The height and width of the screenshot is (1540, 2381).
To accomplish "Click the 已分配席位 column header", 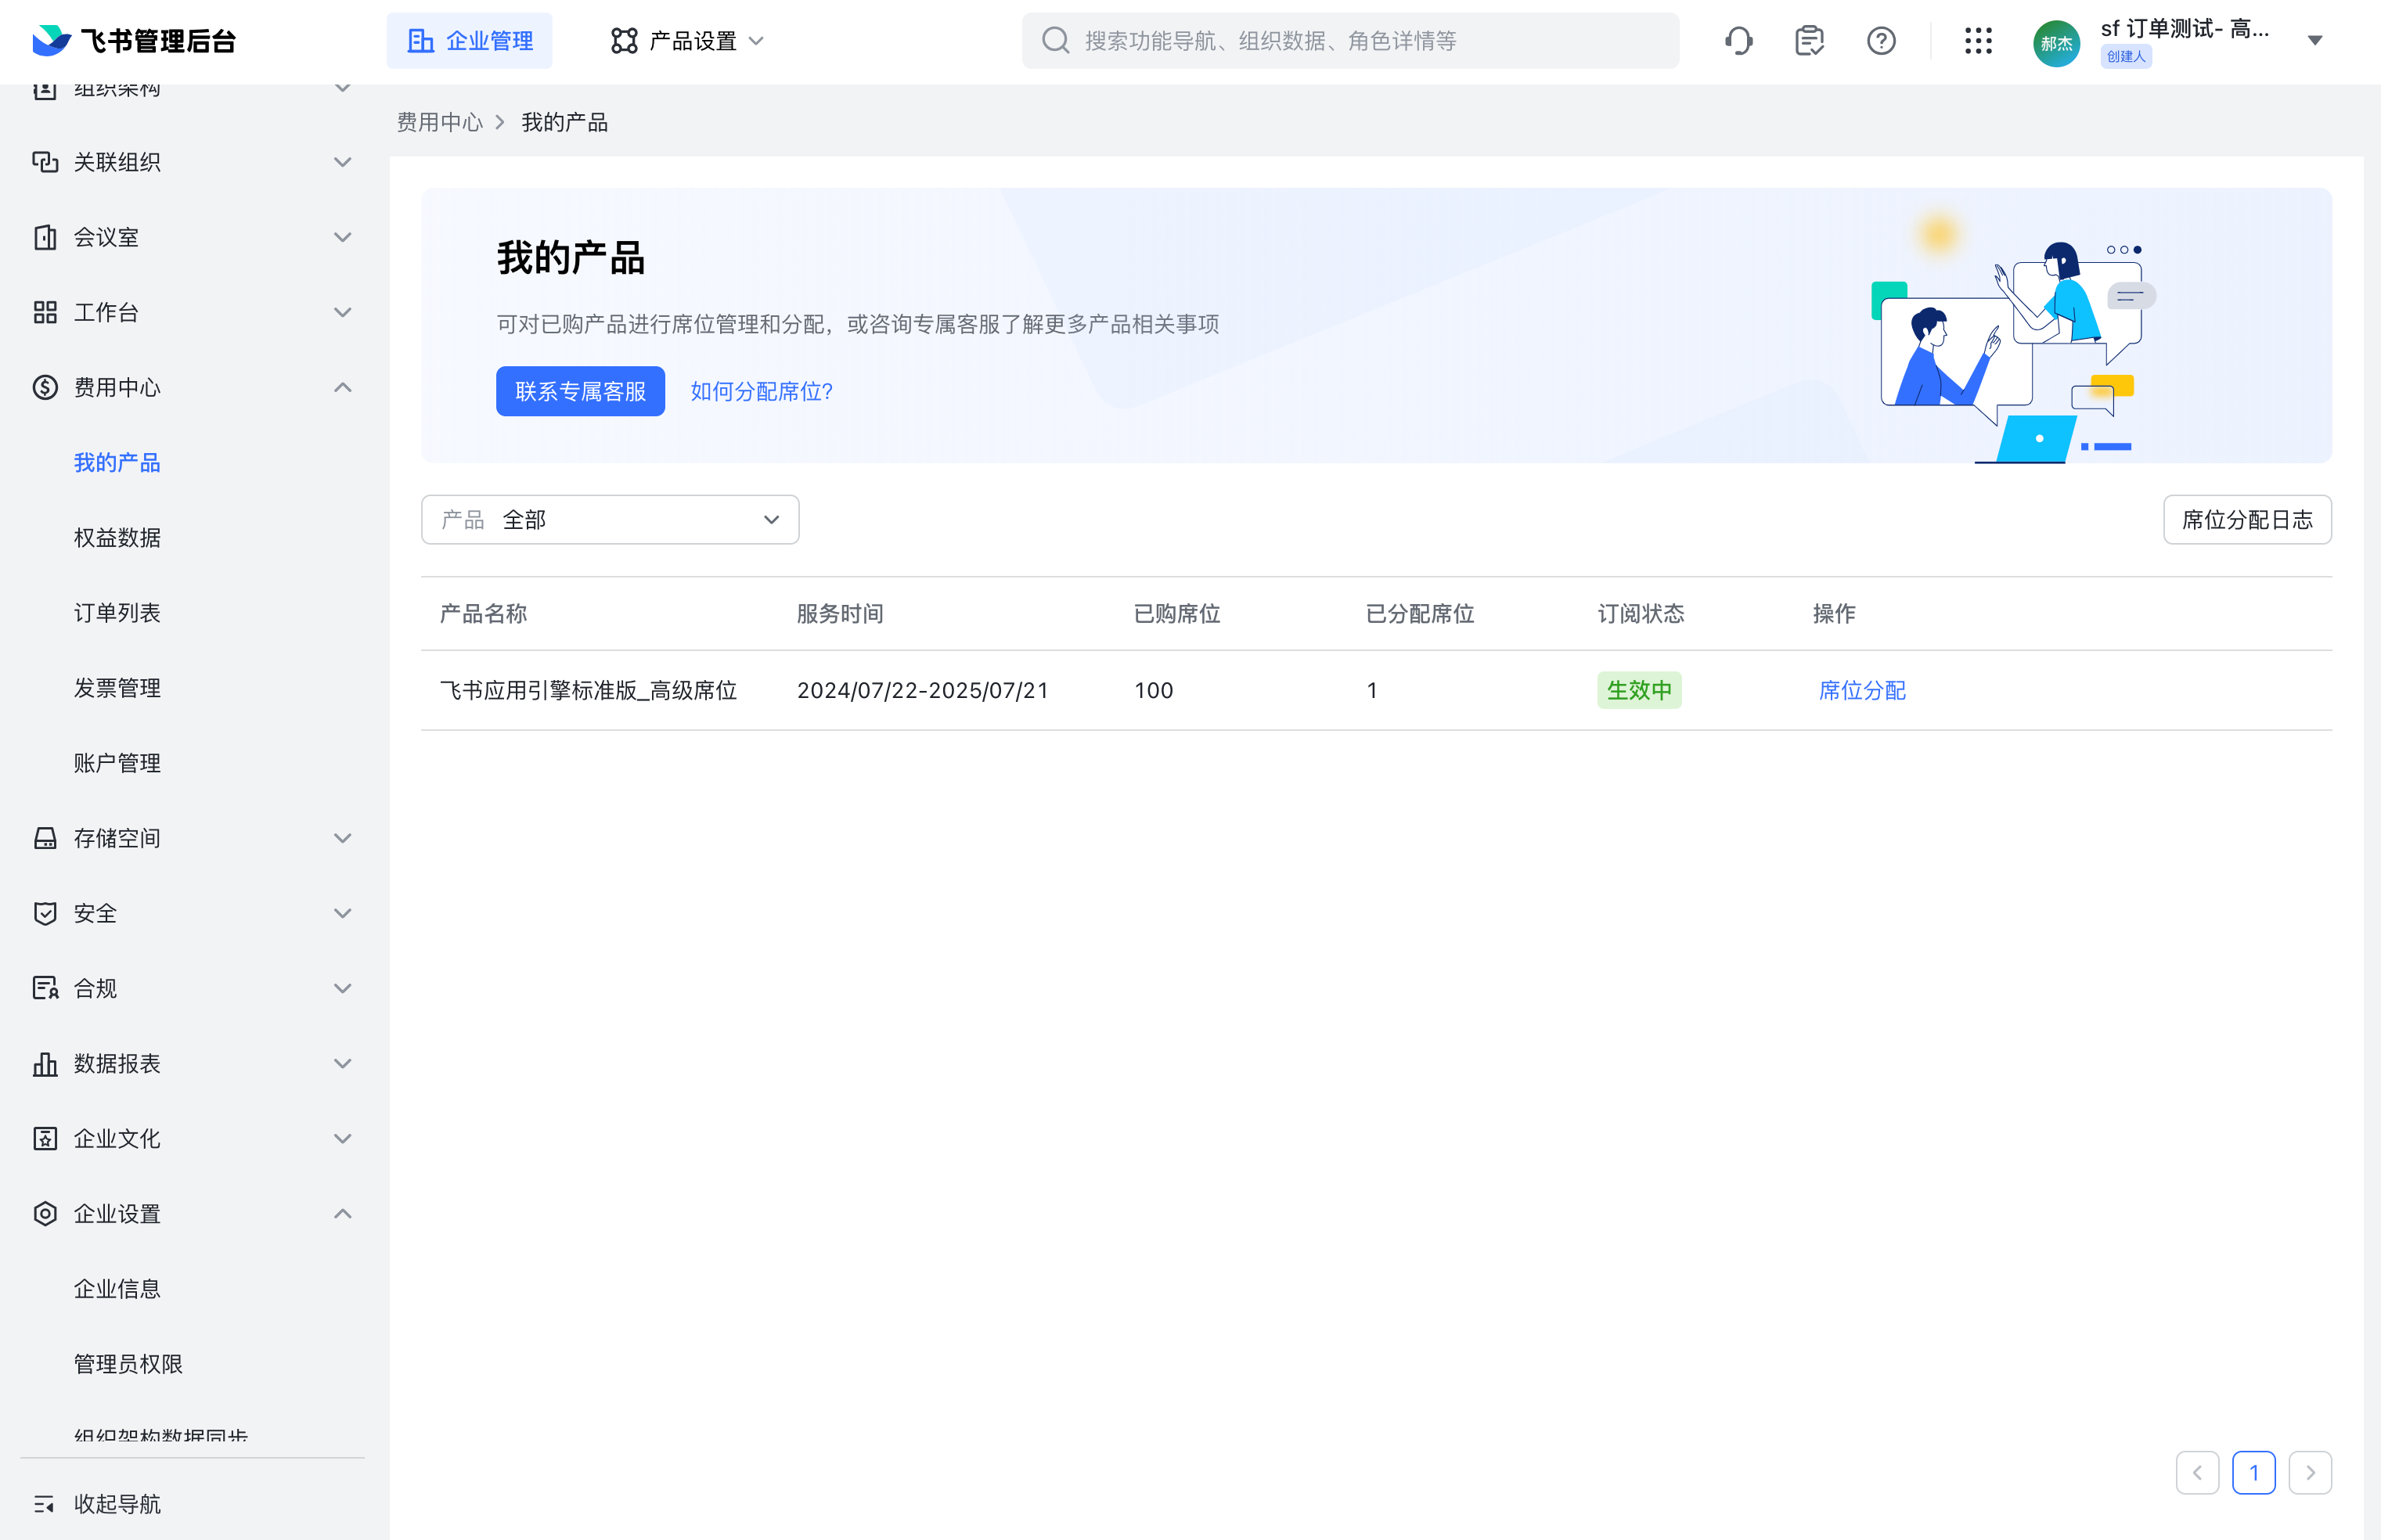I will pos(1420,613).
